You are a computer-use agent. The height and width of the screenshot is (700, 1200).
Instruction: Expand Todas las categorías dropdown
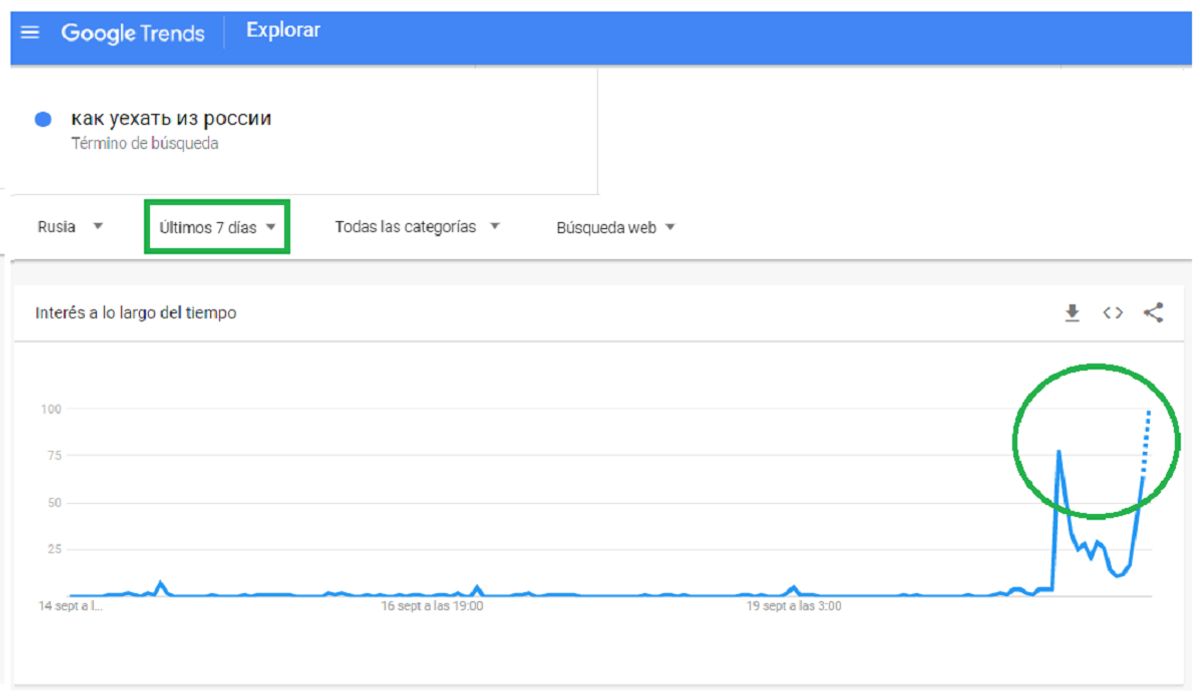[x=417, y=227]
